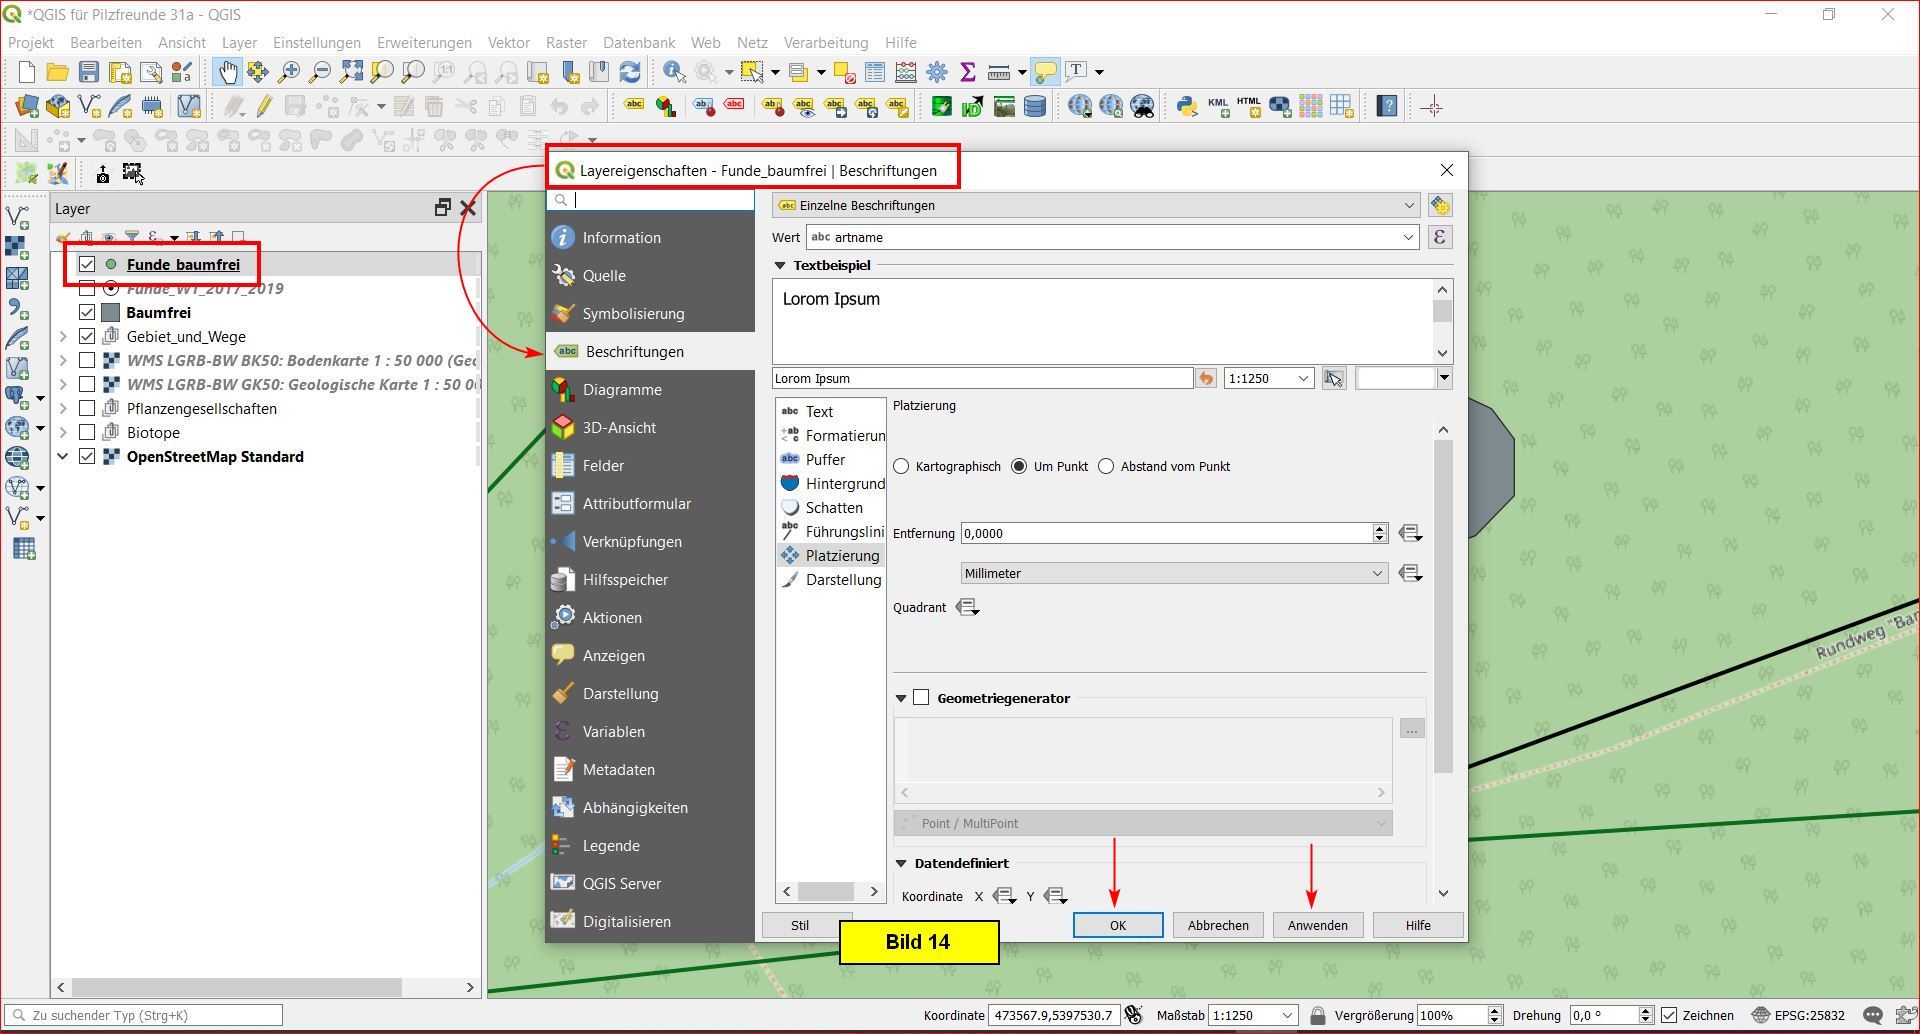Open the Vektor menu
Viewport: 1920px width, 1034px height.
click(x=508, y=42)
